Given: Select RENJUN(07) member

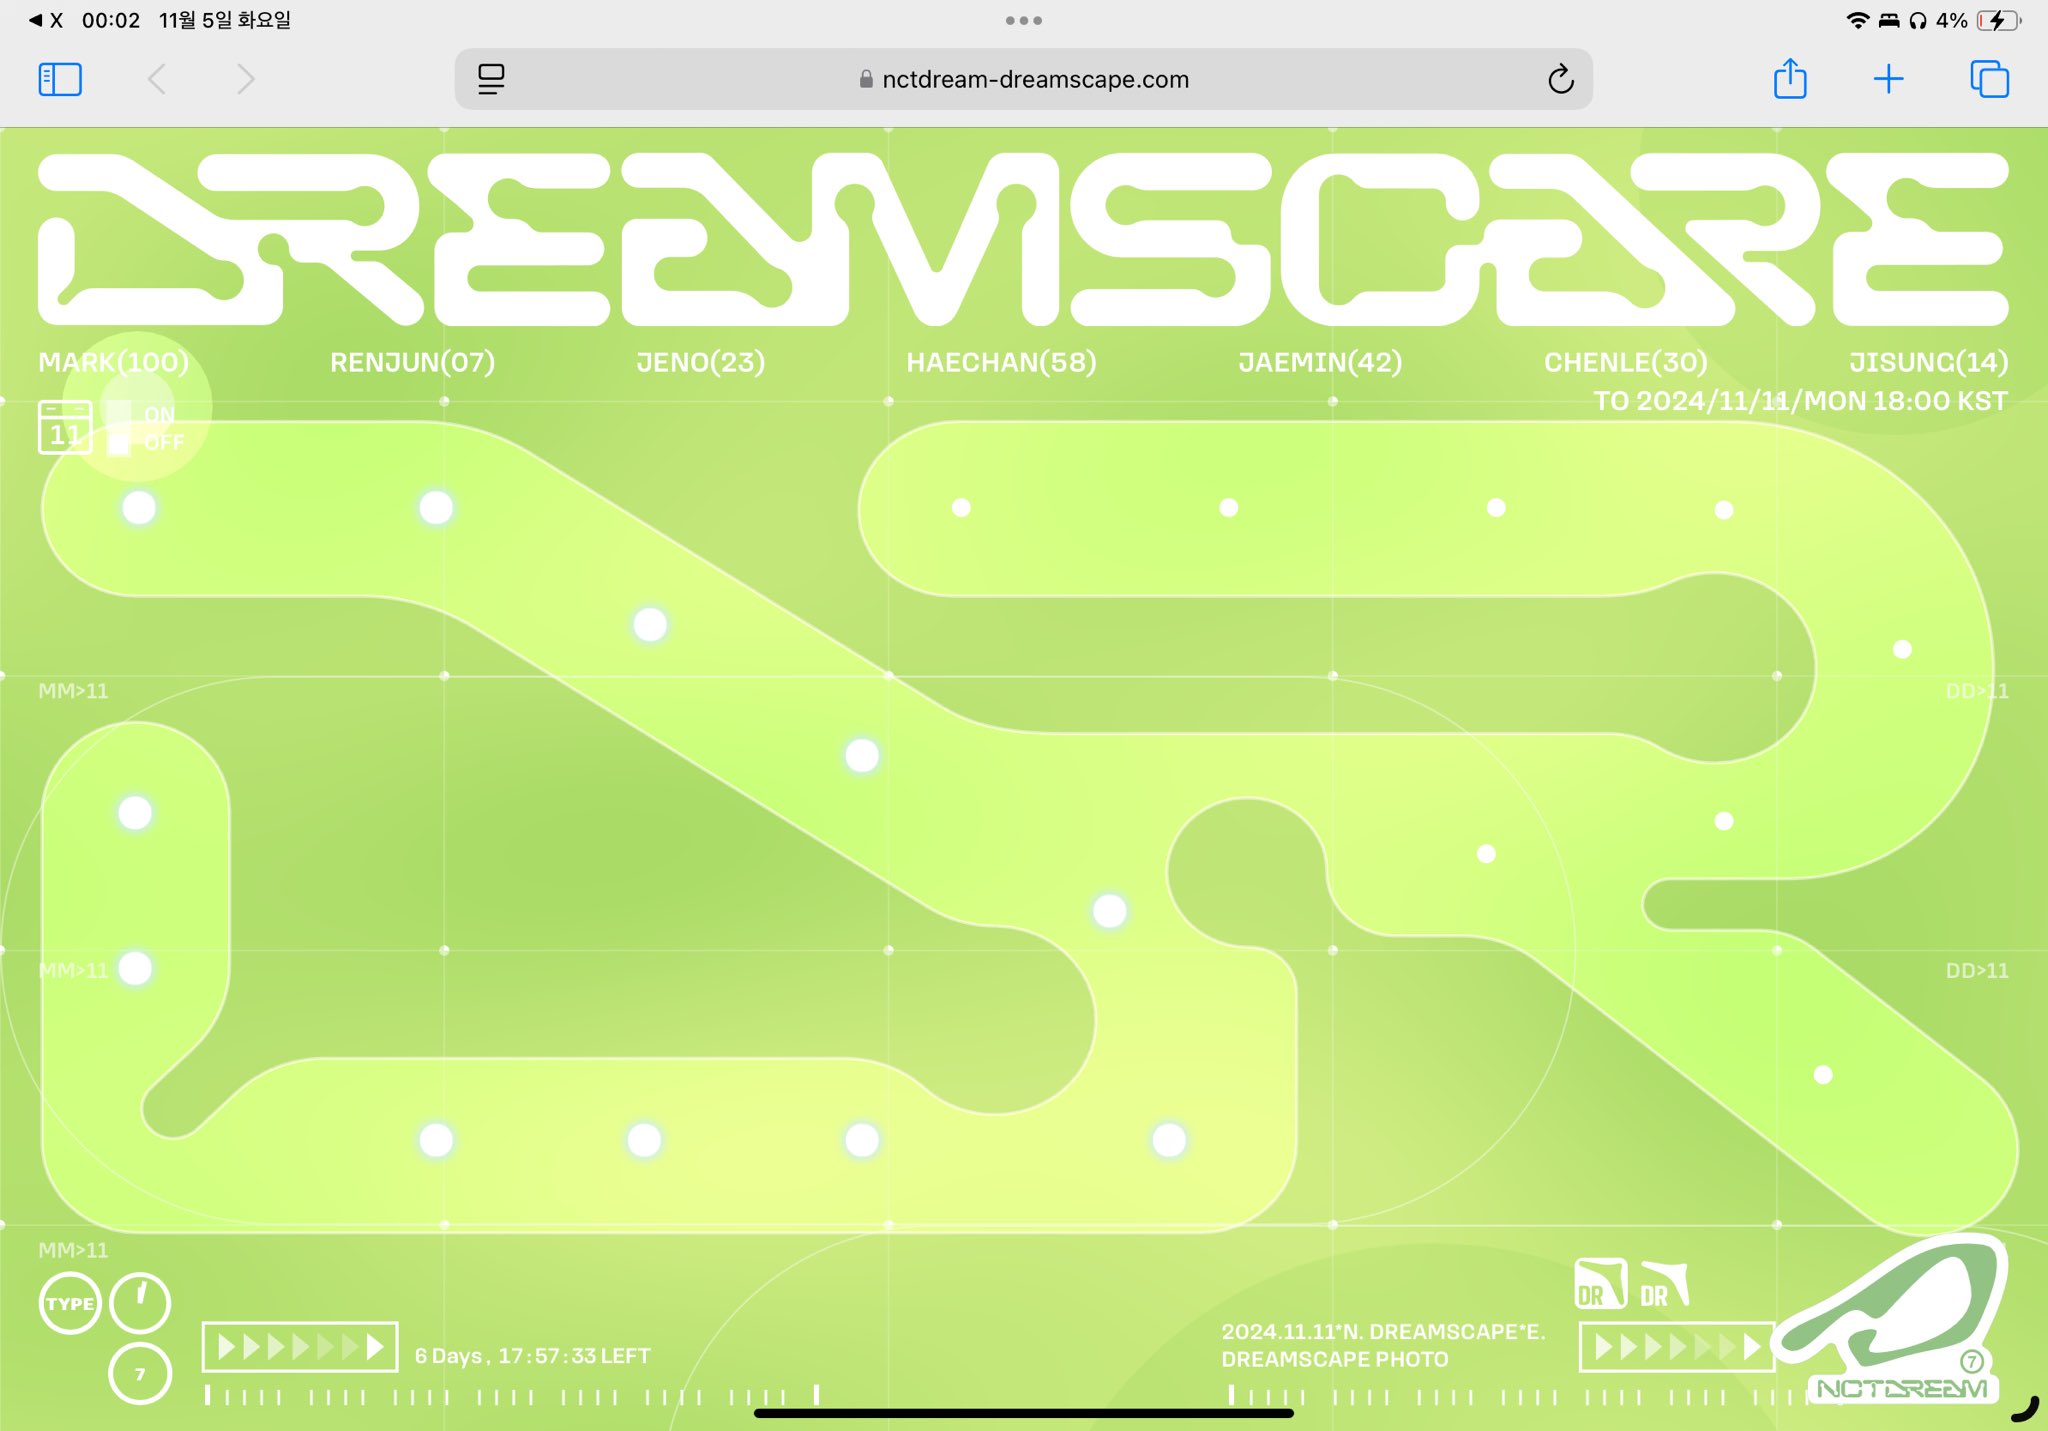Looking at the screenshot, I should (x=413, y=362).
